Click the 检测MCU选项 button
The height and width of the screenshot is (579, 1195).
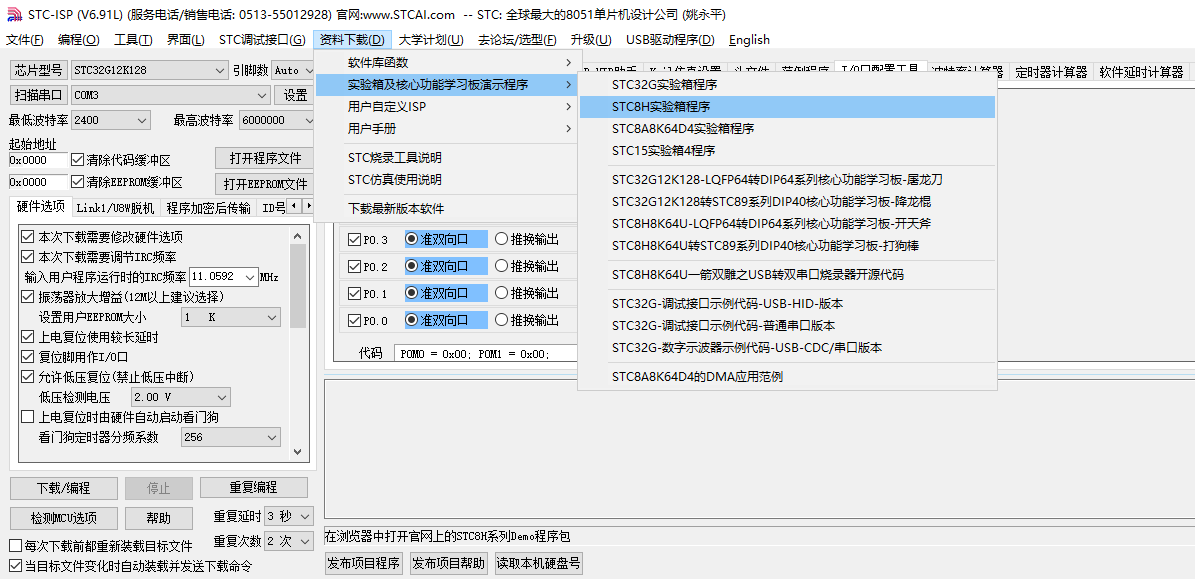(64, 518)
